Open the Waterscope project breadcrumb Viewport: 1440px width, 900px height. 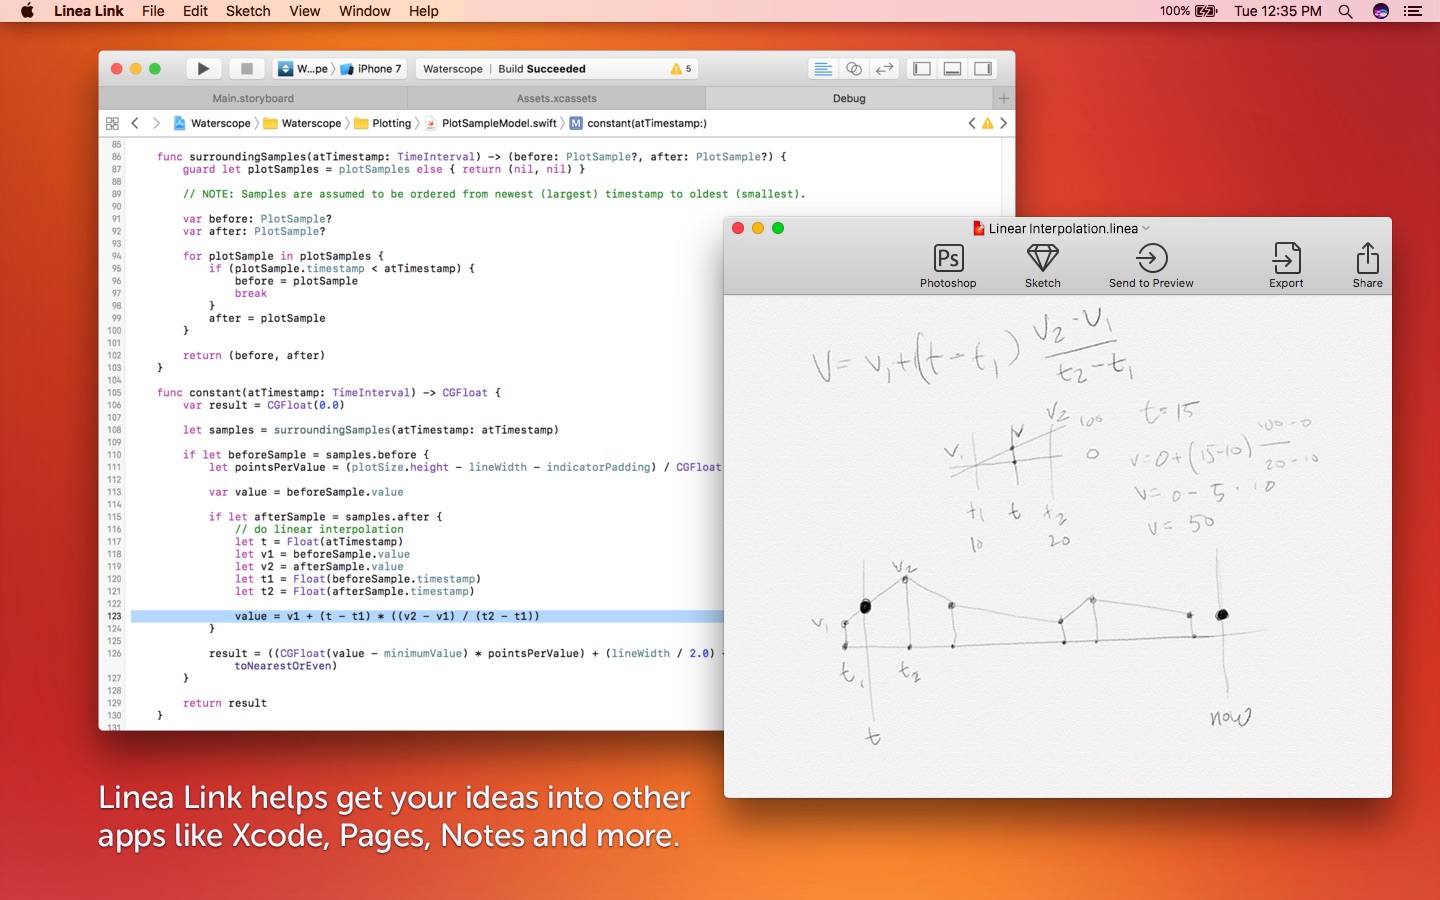(212, 123)
